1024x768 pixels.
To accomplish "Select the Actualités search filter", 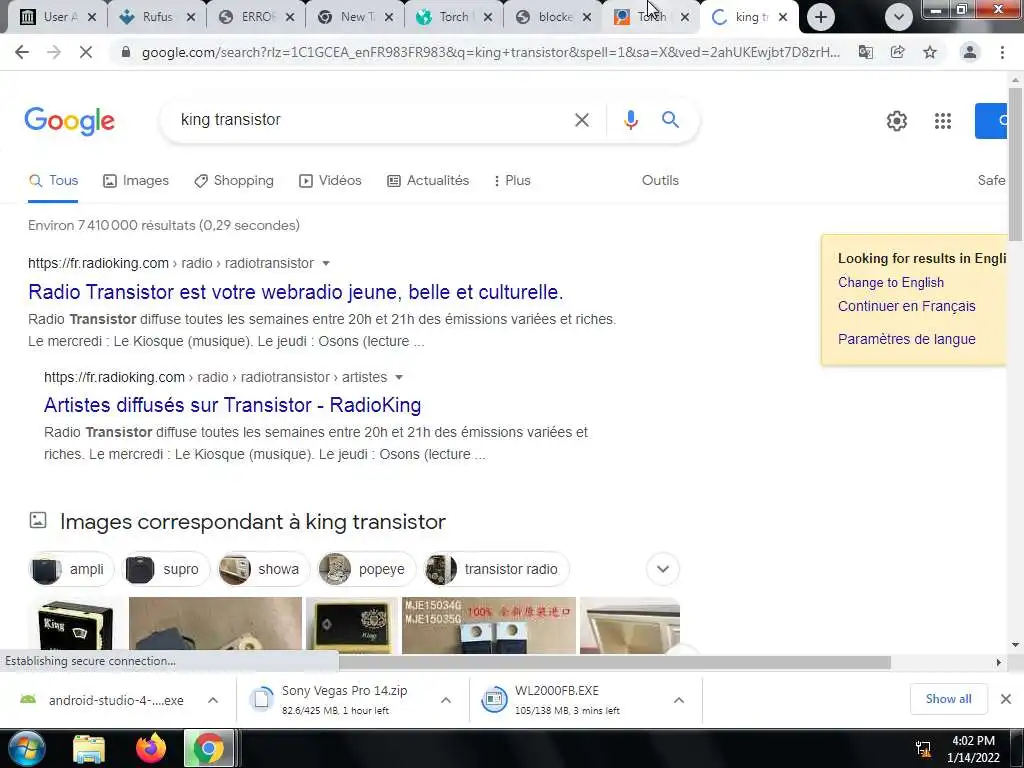I will click(x=428, y=181).
